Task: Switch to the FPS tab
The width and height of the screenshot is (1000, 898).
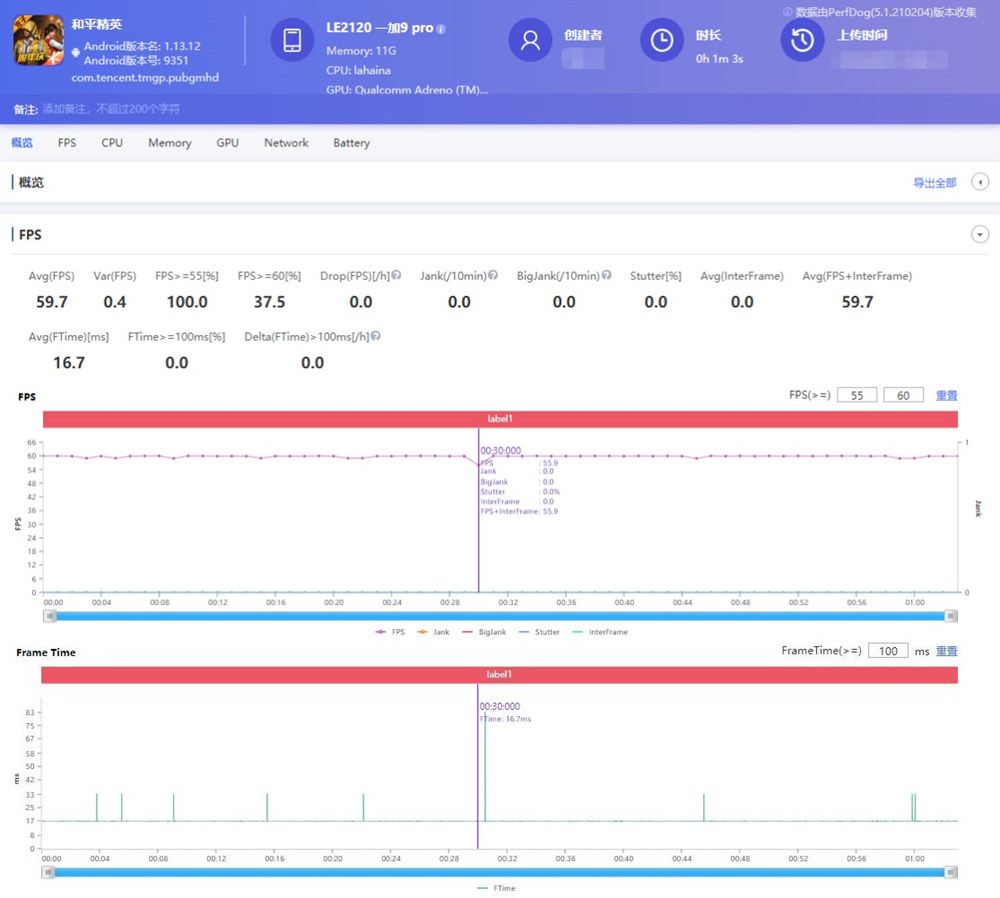Action: click(x=67, y=143)
